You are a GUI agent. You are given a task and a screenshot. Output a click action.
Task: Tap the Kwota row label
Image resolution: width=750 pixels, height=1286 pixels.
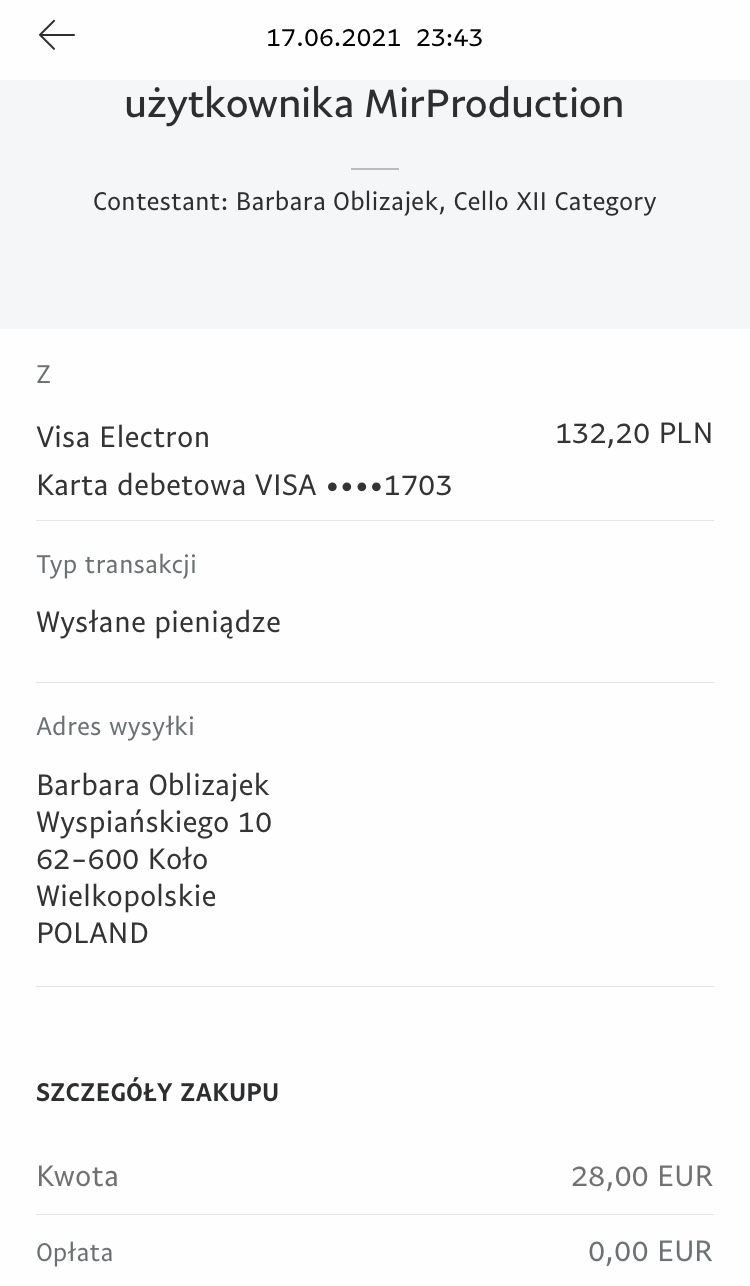pos(77,1176)
